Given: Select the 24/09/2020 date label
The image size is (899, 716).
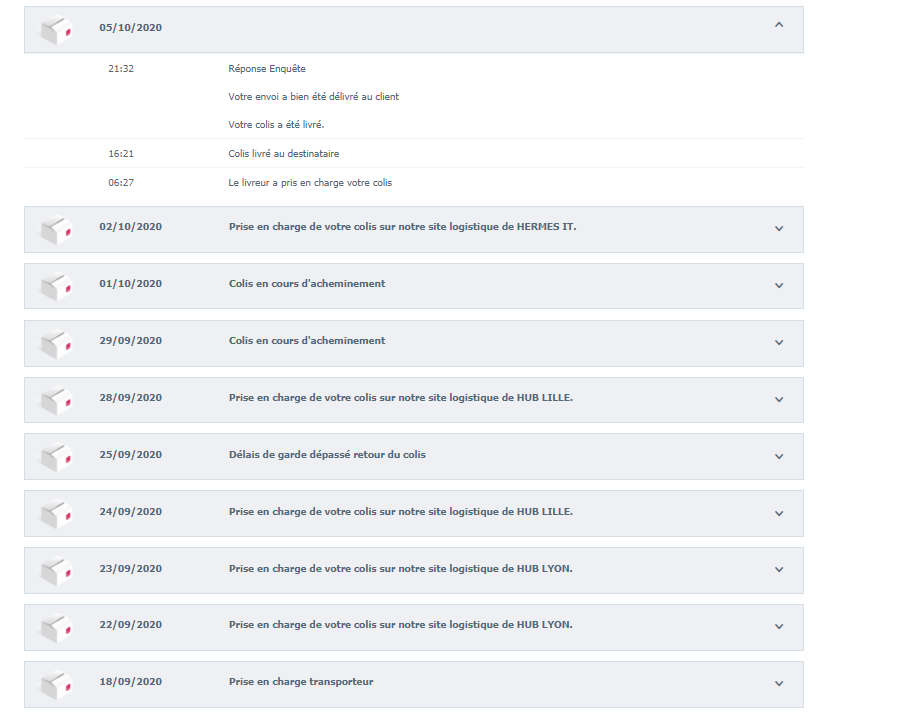Looking at the screenshot, I should (131, 511).
